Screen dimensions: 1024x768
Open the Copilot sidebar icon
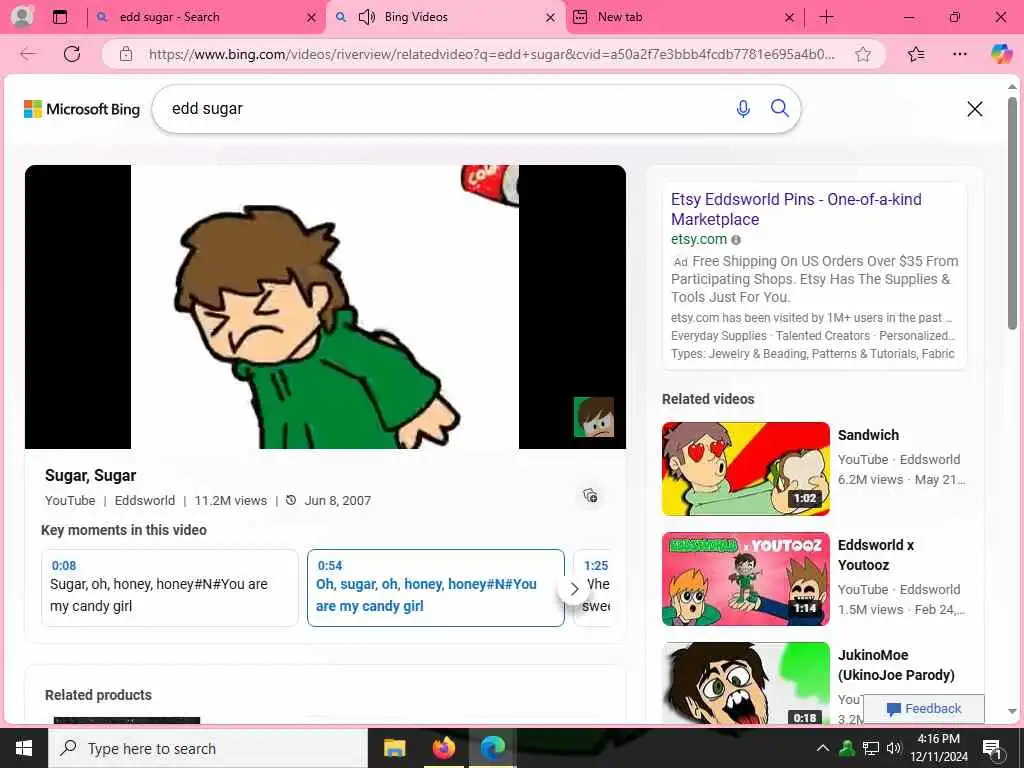pos(1001,54)
